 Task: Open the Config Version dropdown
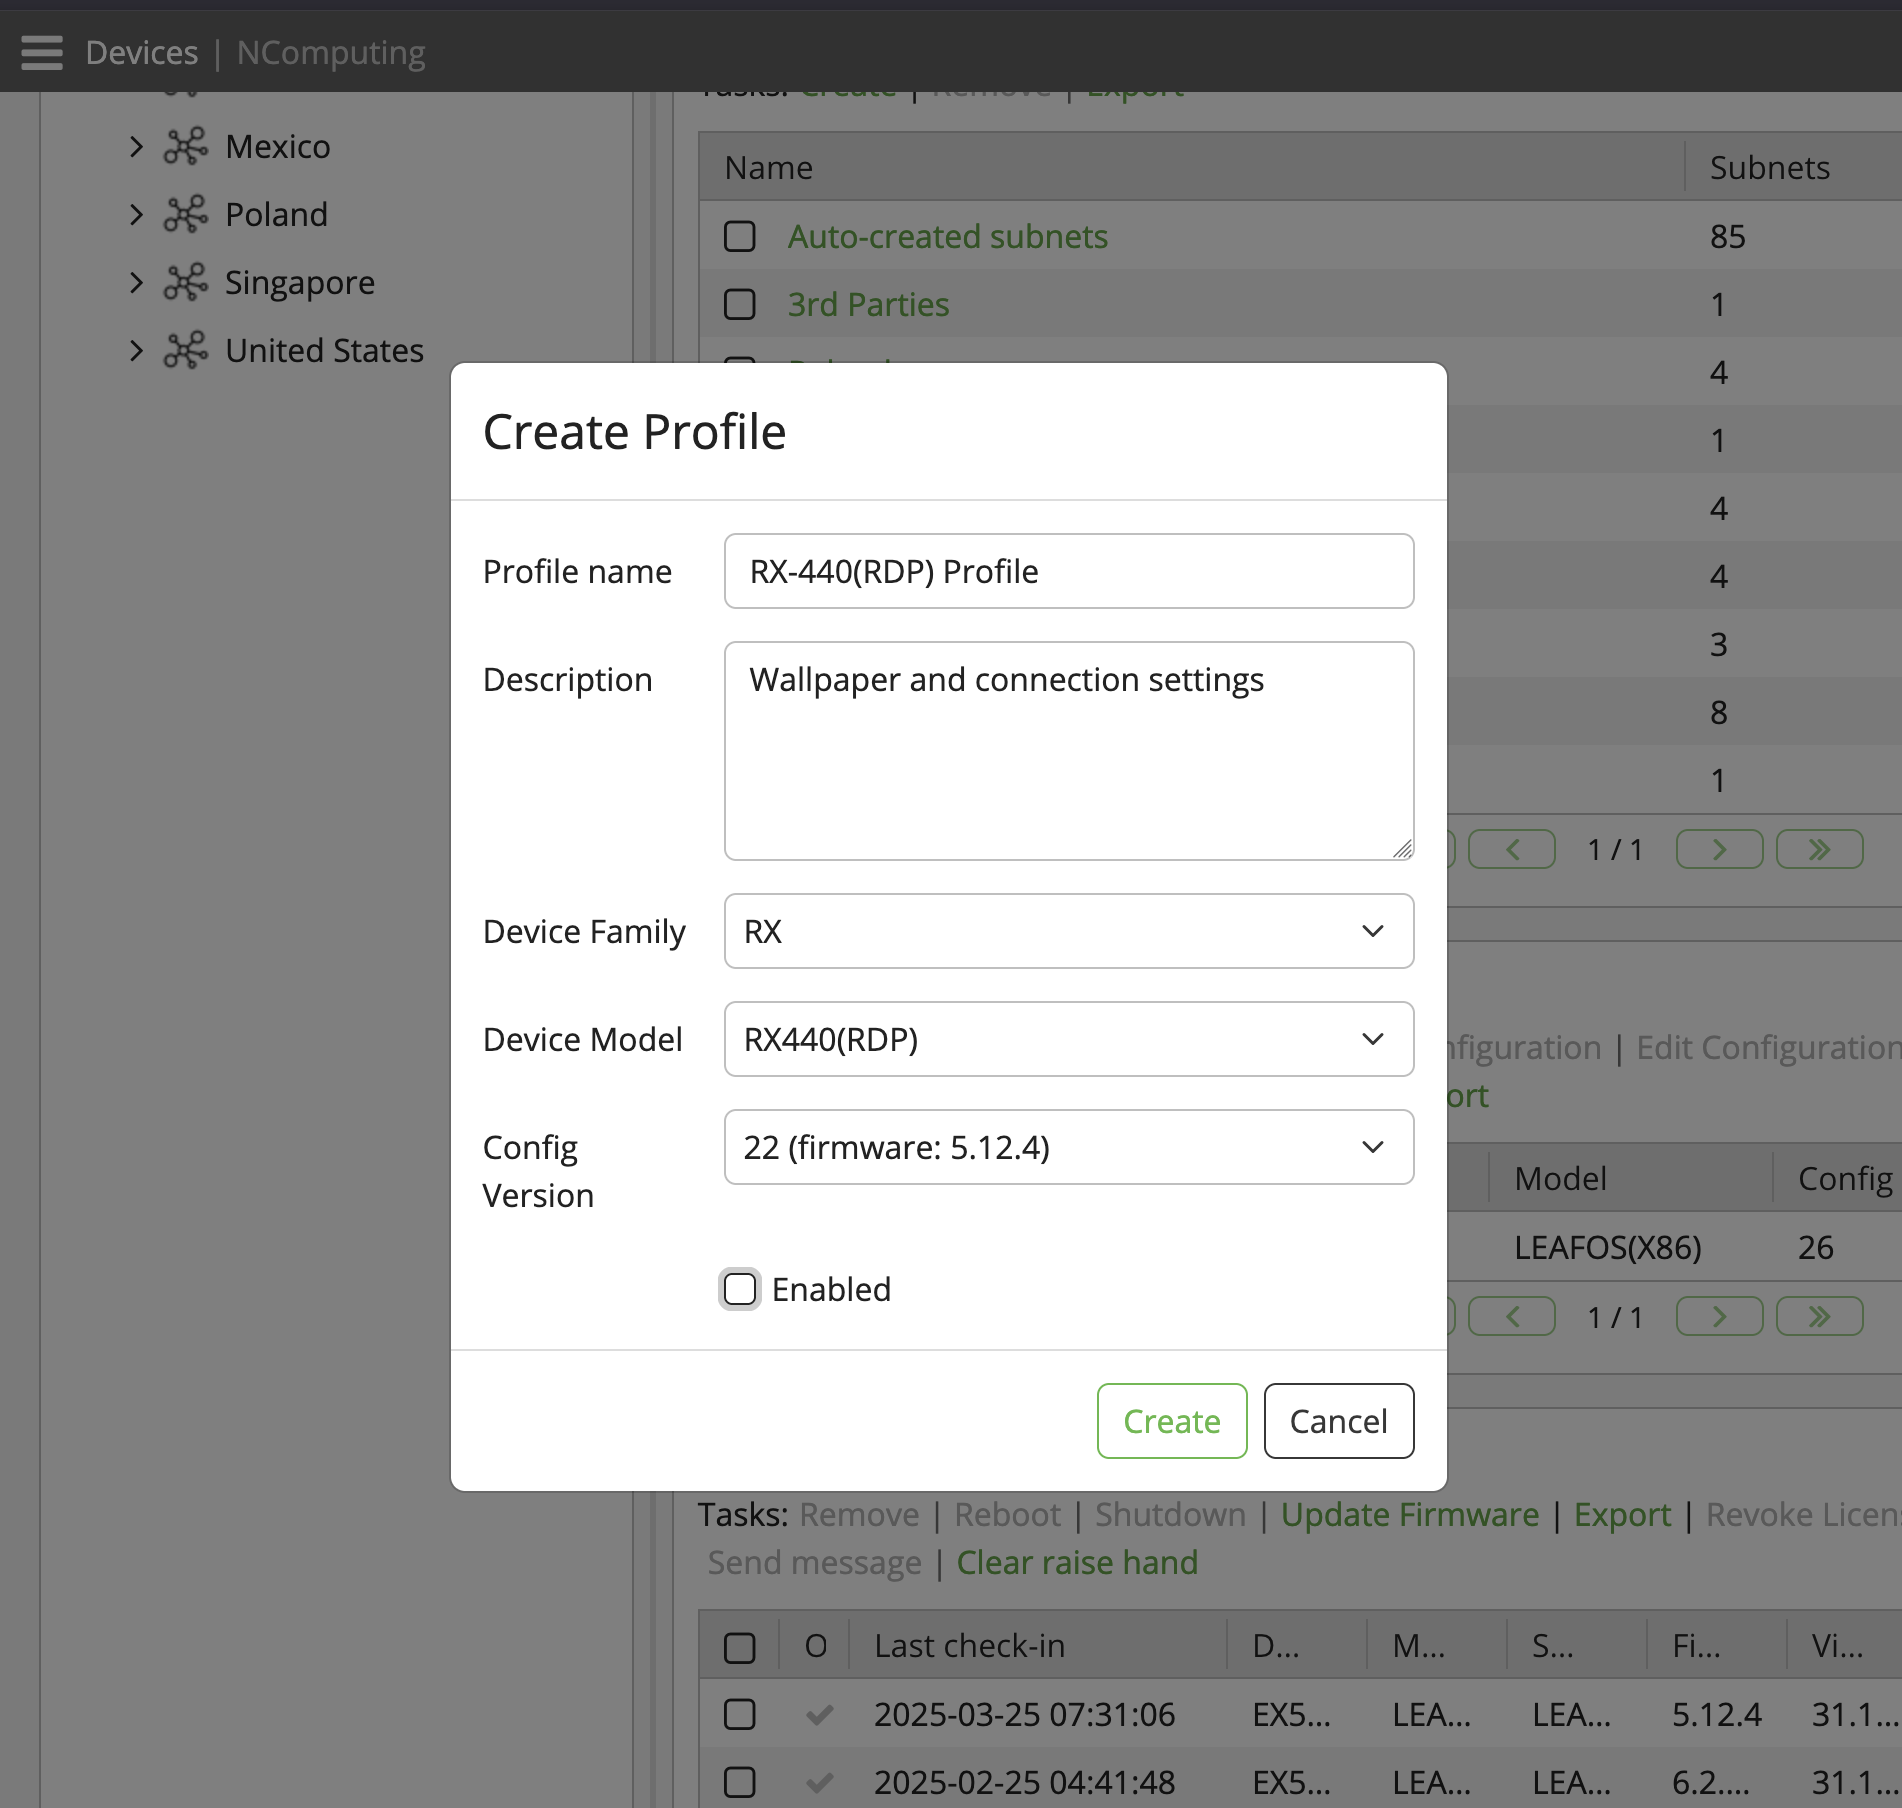point(1068,1147)
